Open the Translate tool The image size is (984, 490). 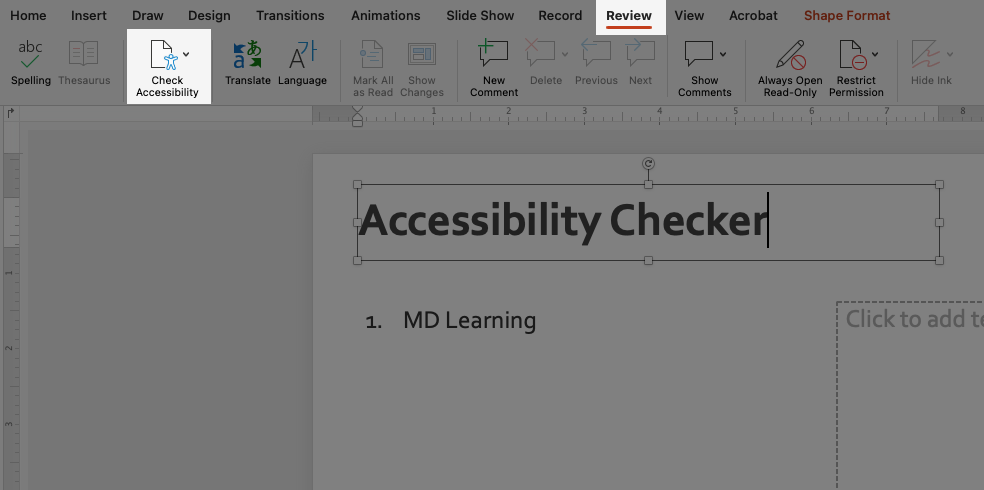point(247,62)
